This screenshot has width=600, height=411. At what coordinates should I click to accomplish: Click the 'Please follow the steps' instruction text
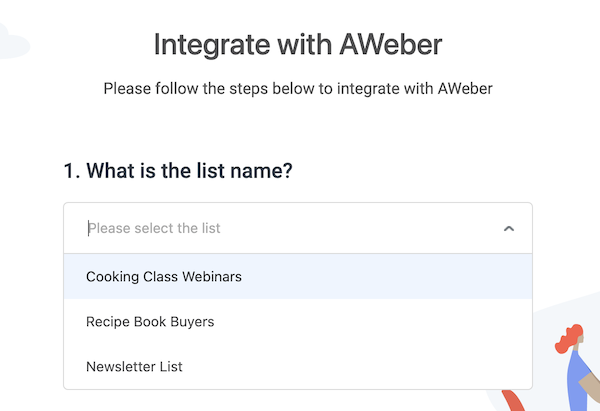coord(298,89)
